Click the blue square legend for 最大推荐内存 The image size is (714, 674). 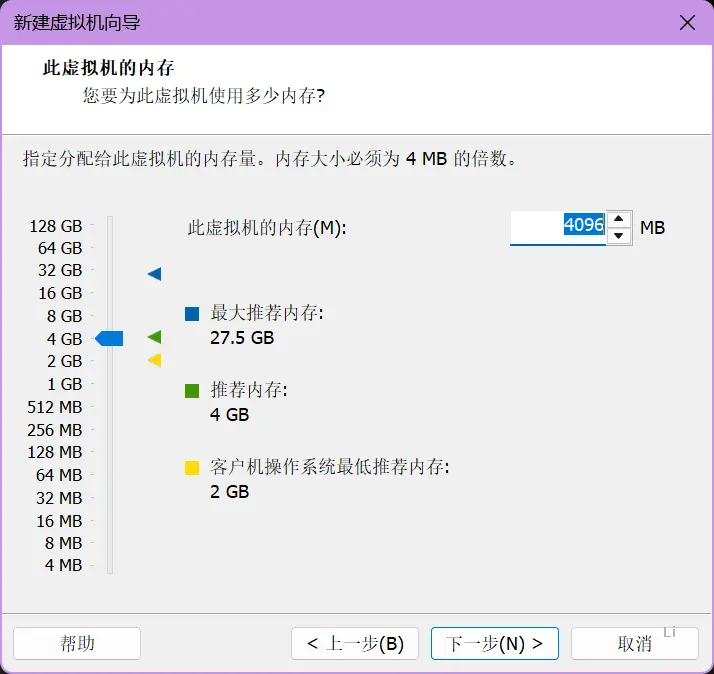click(192, 314)
